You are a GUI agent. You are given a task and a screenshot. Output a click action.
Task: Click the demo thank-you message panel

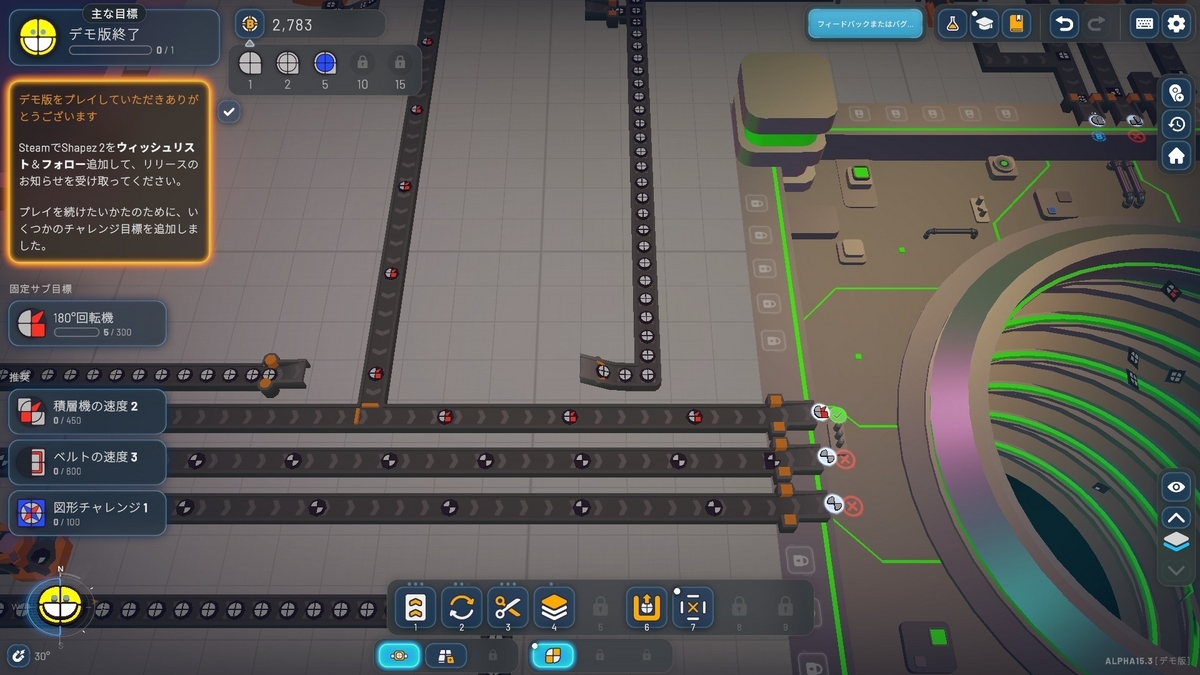click(x=110, y=172)
